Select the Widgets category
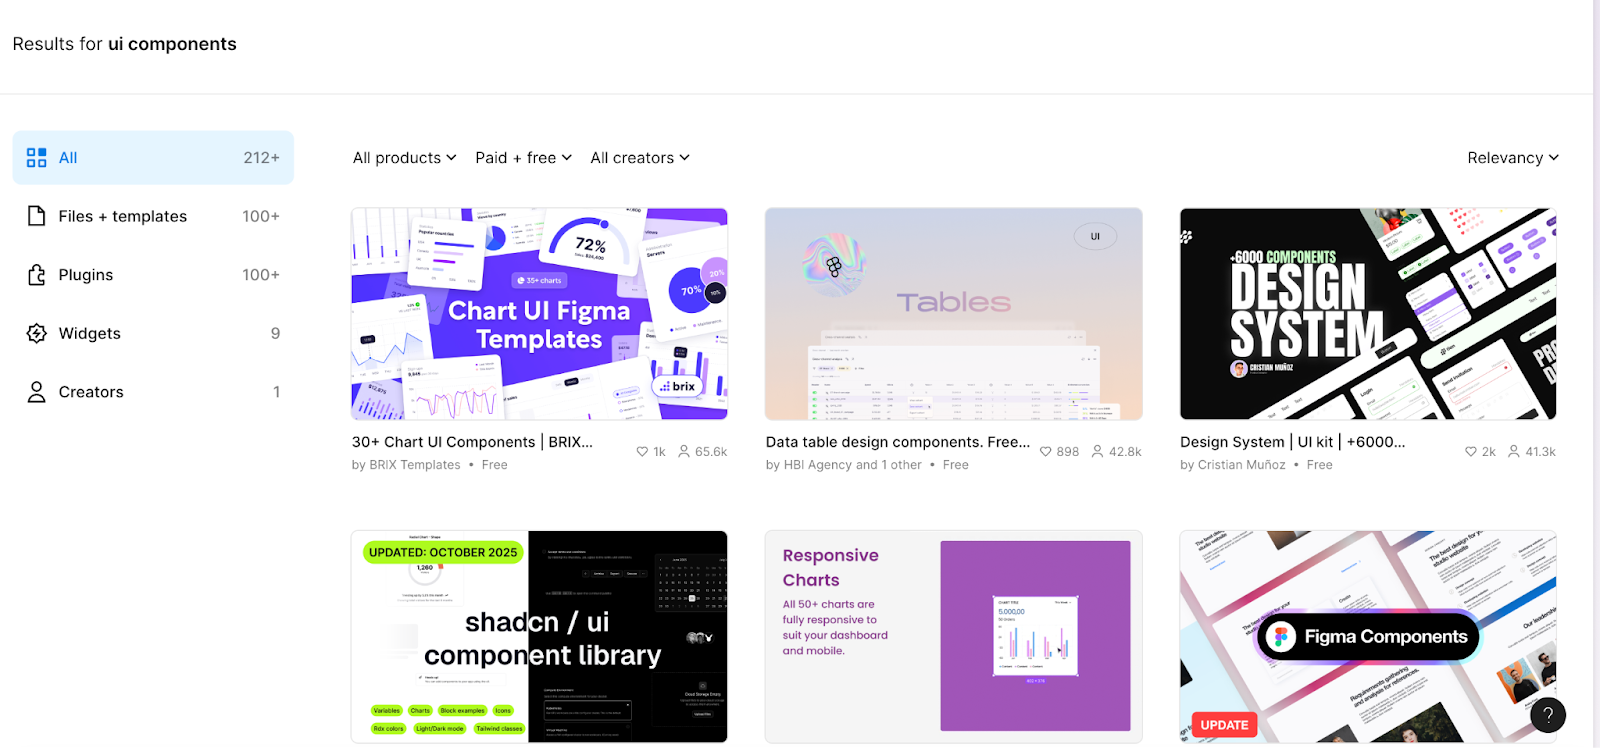1600x748 pixels. (153, 333)
